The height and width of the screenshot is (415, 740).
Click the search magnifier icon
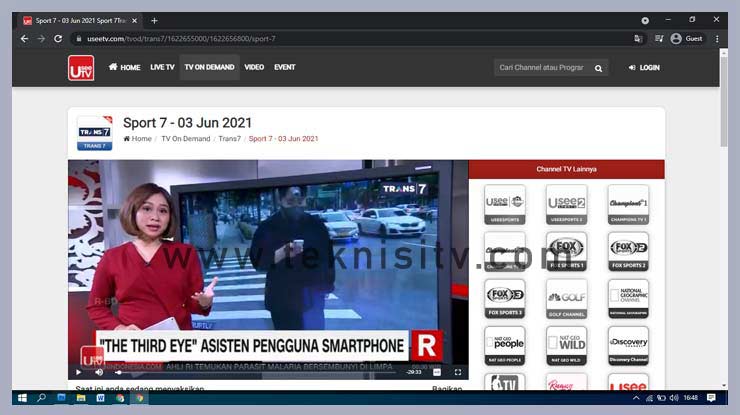pos(598,68)
